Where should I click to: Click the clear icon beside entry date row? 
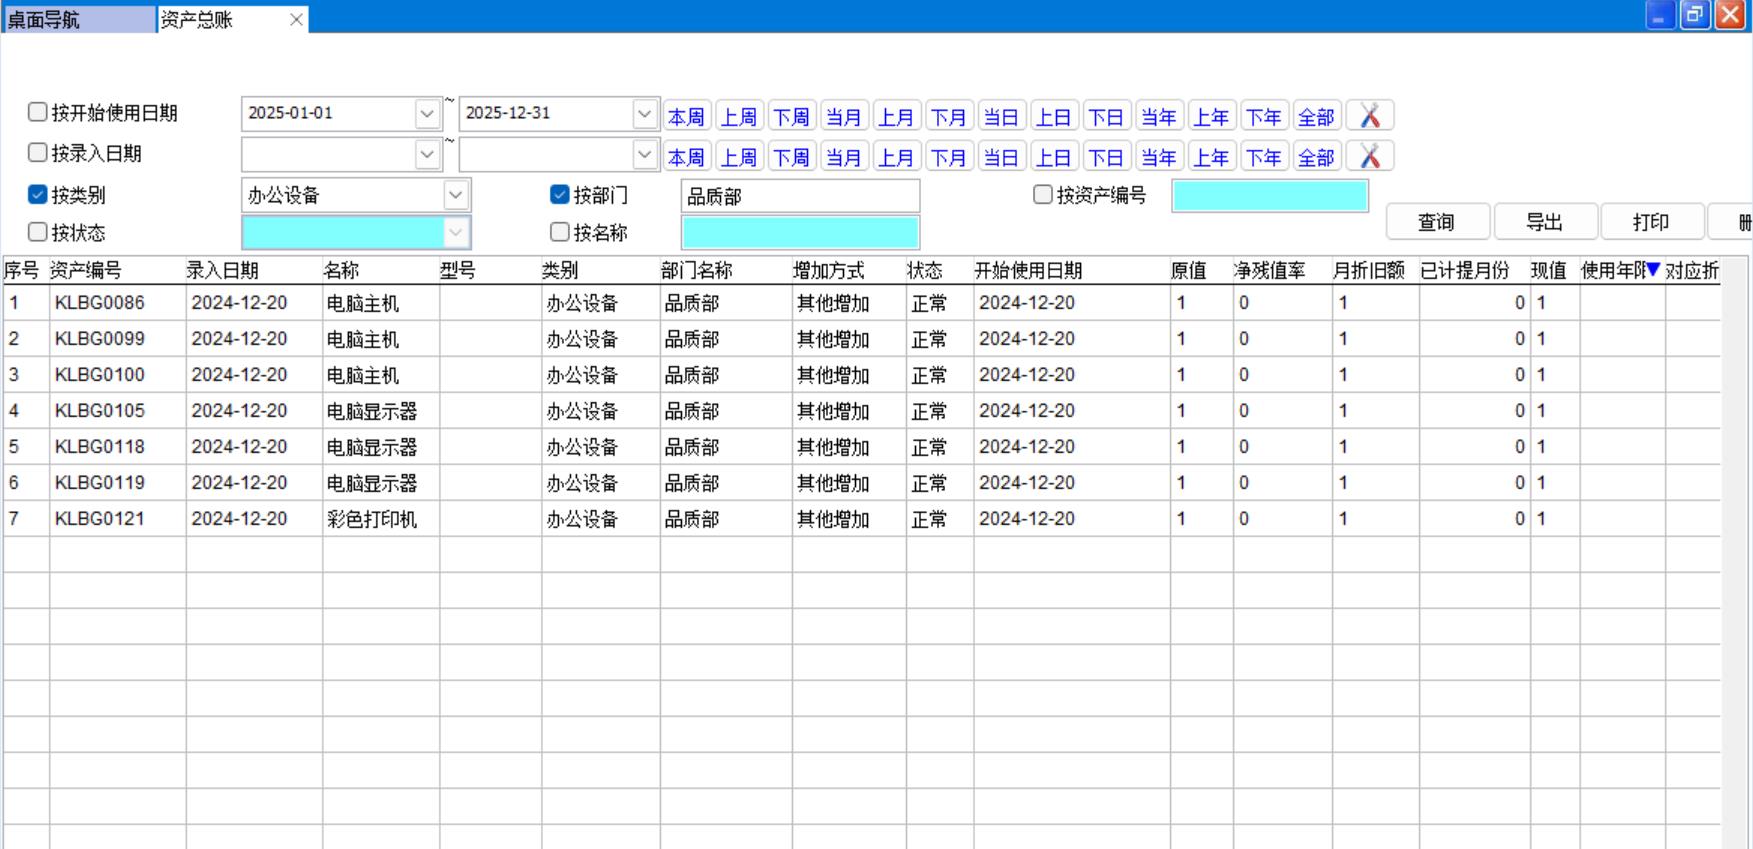(x=1369, y=156)
